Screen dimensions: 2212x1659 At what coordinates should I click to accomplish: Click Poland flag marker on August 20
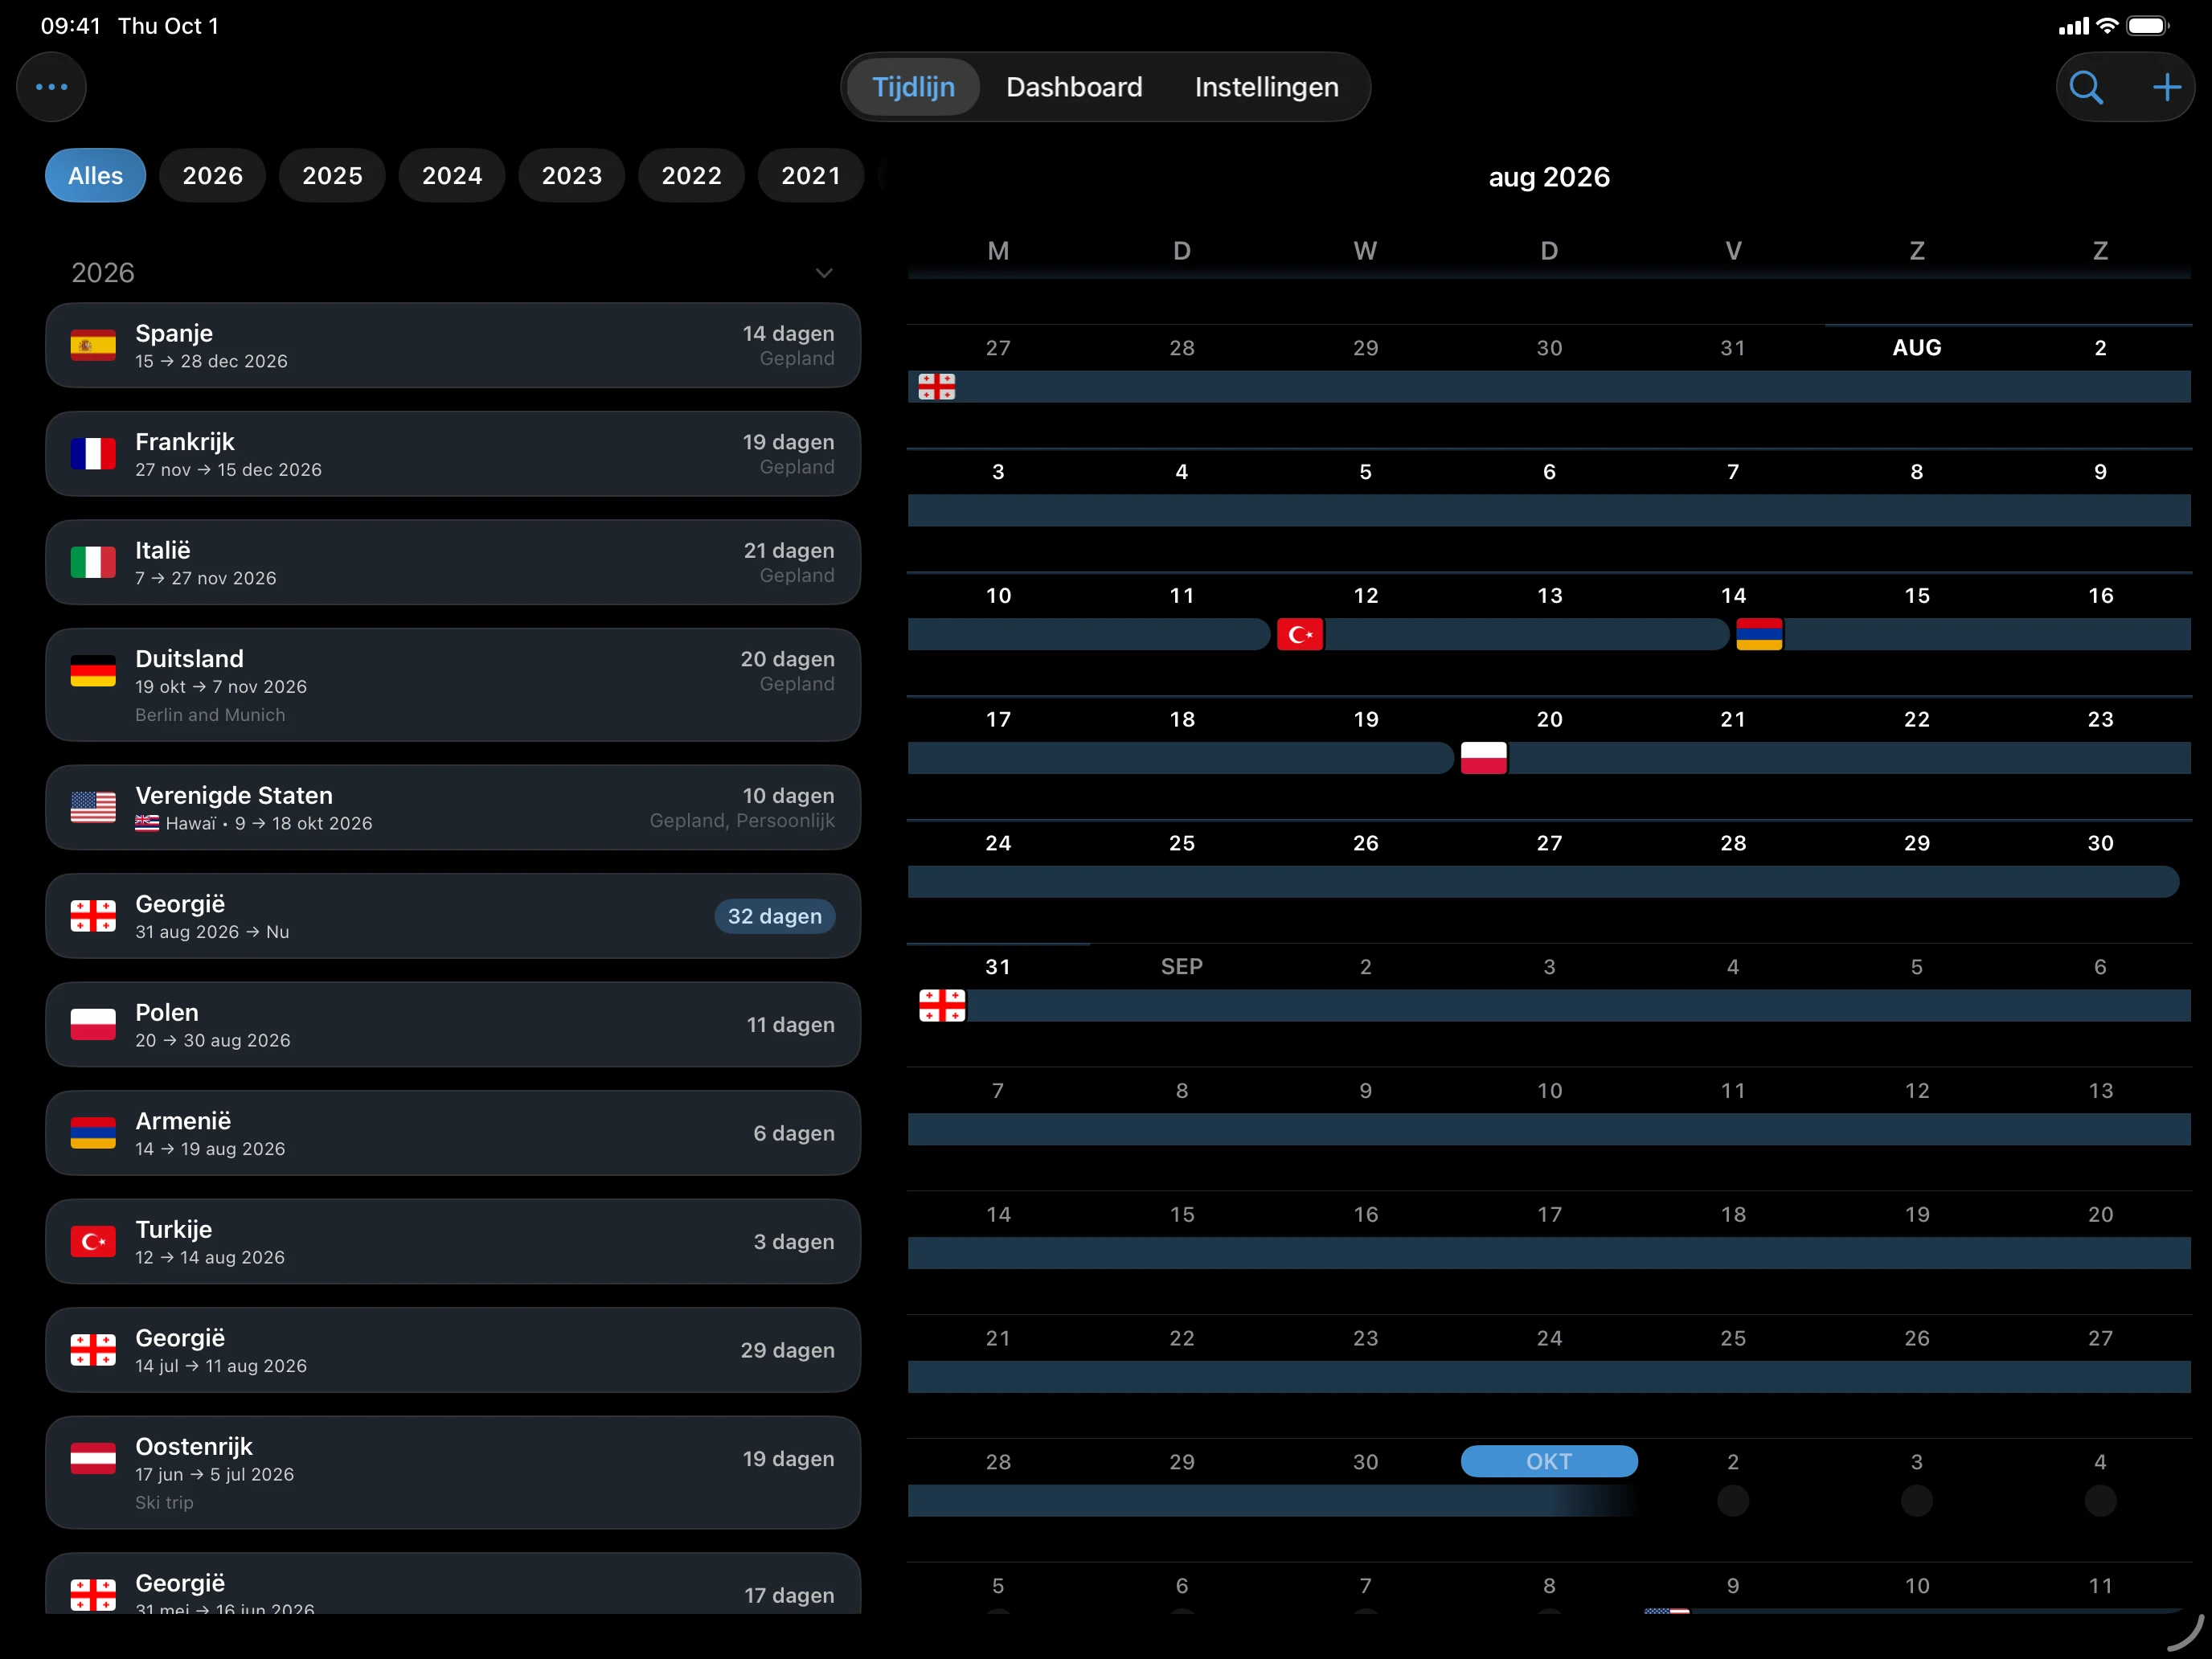[1484, 758]
